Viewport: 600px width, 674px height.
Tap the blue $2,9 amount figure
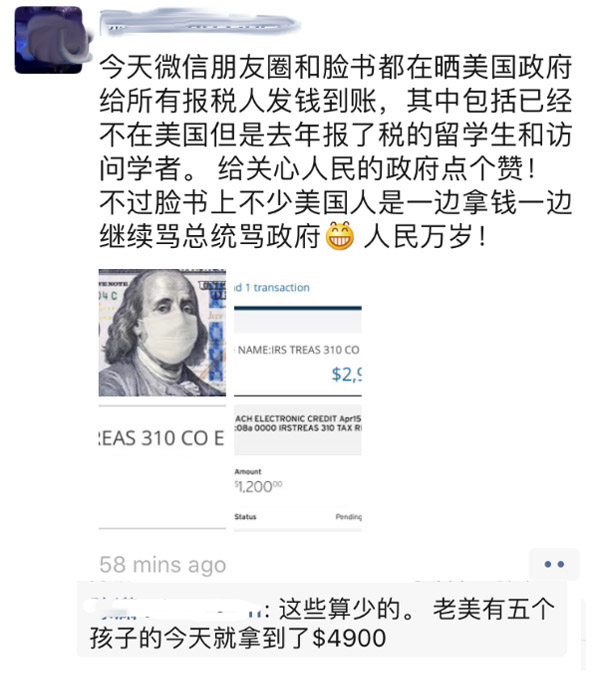346,375
